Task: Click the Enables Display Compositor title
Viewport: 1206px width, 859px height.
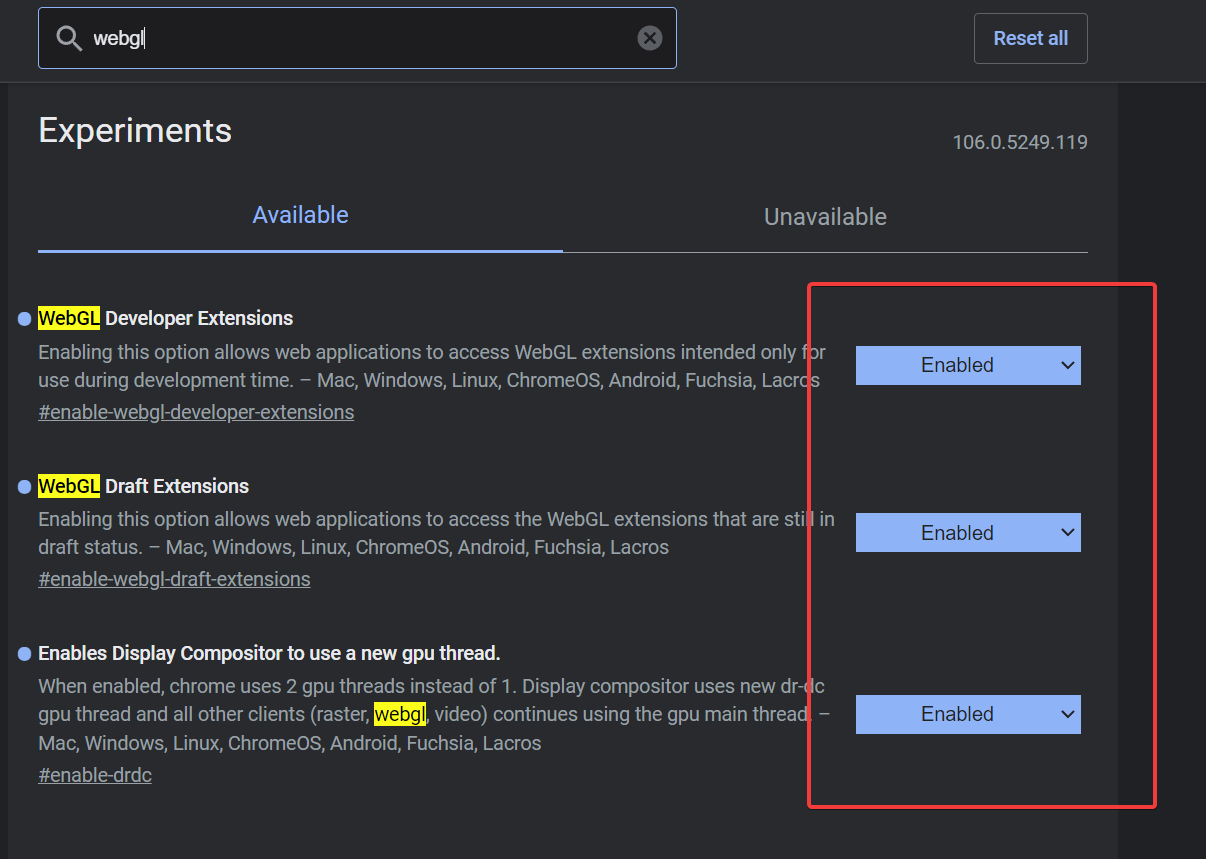Action: click(x=269, y=653)
